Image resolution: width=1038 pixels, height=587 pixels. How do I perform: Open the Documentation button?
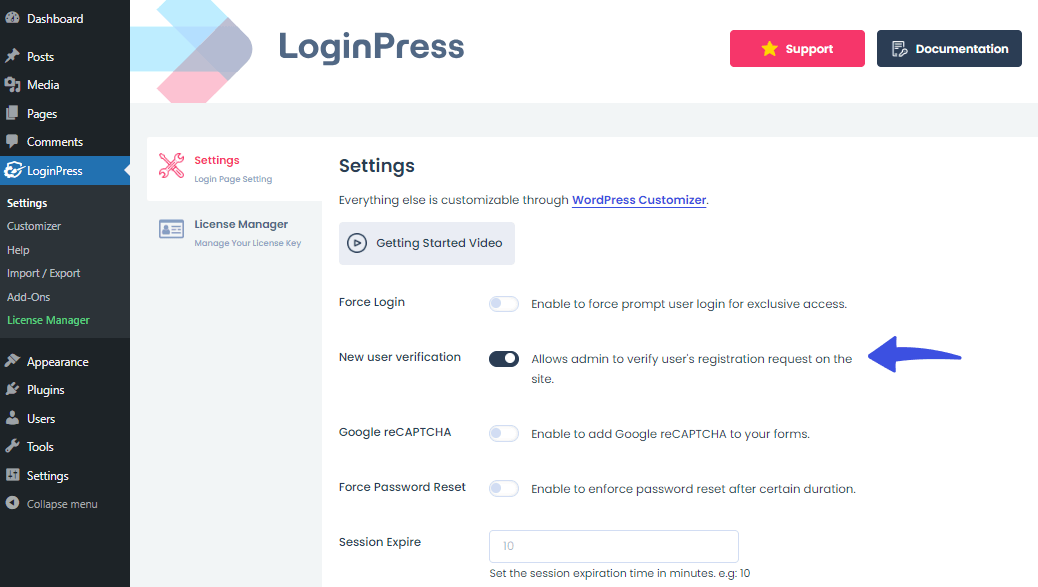(949, 48)
